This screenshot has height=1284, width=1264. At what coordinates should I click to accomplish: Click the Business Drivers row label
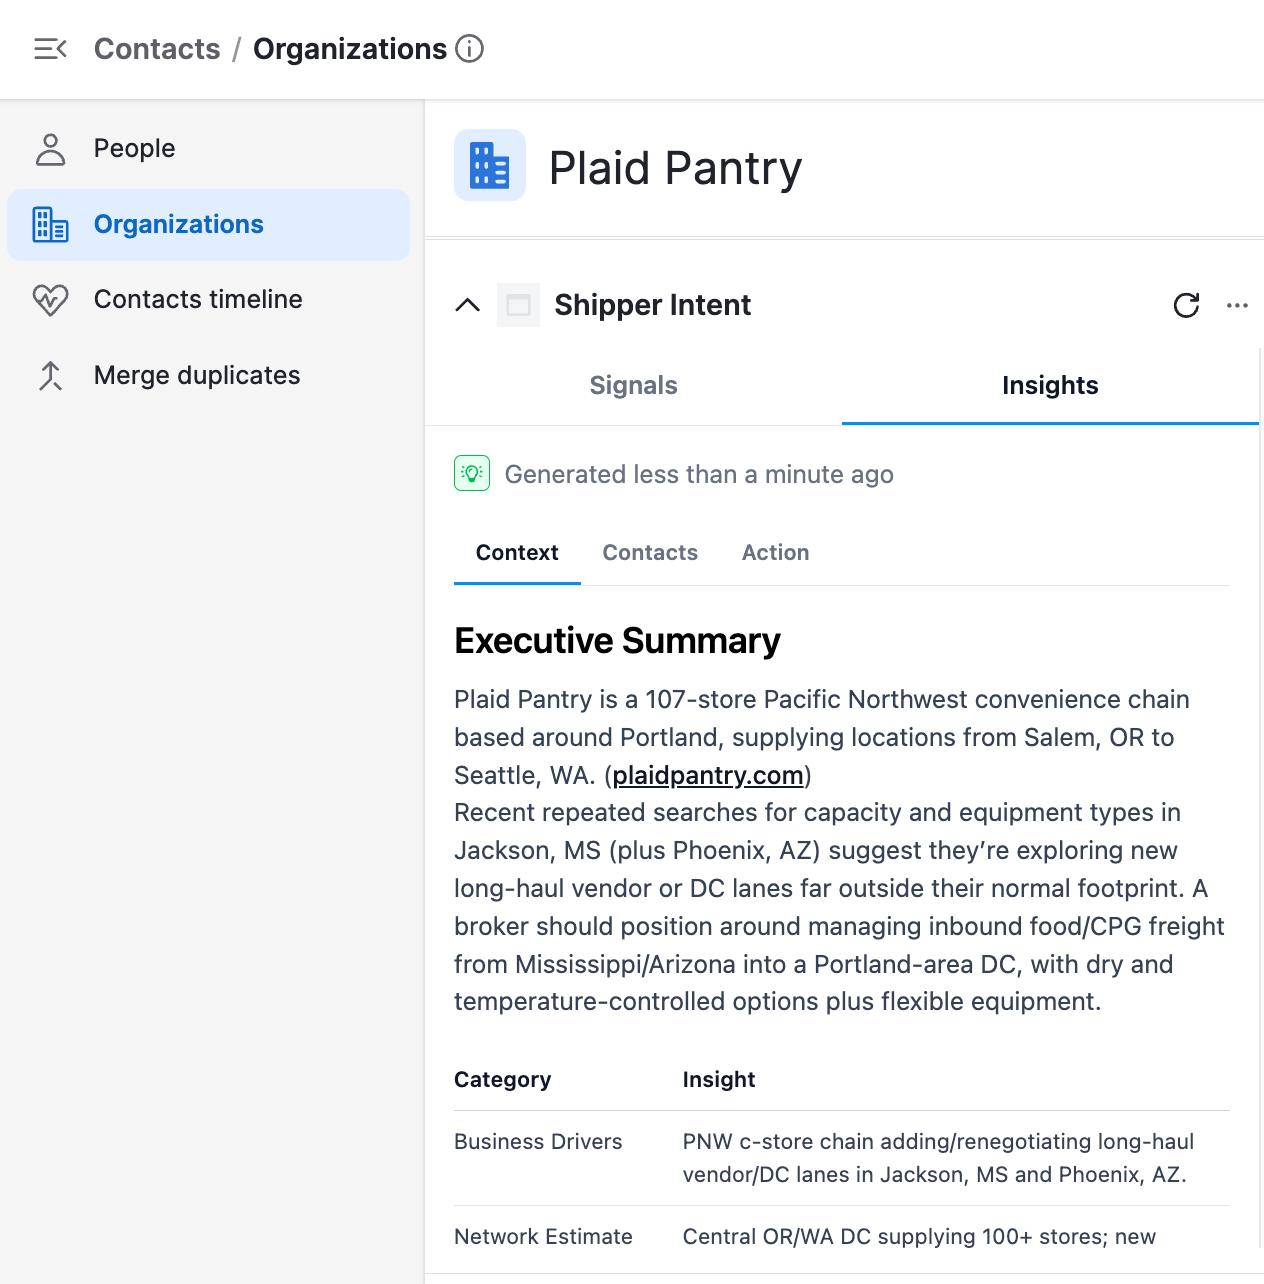pos(538,1142)
